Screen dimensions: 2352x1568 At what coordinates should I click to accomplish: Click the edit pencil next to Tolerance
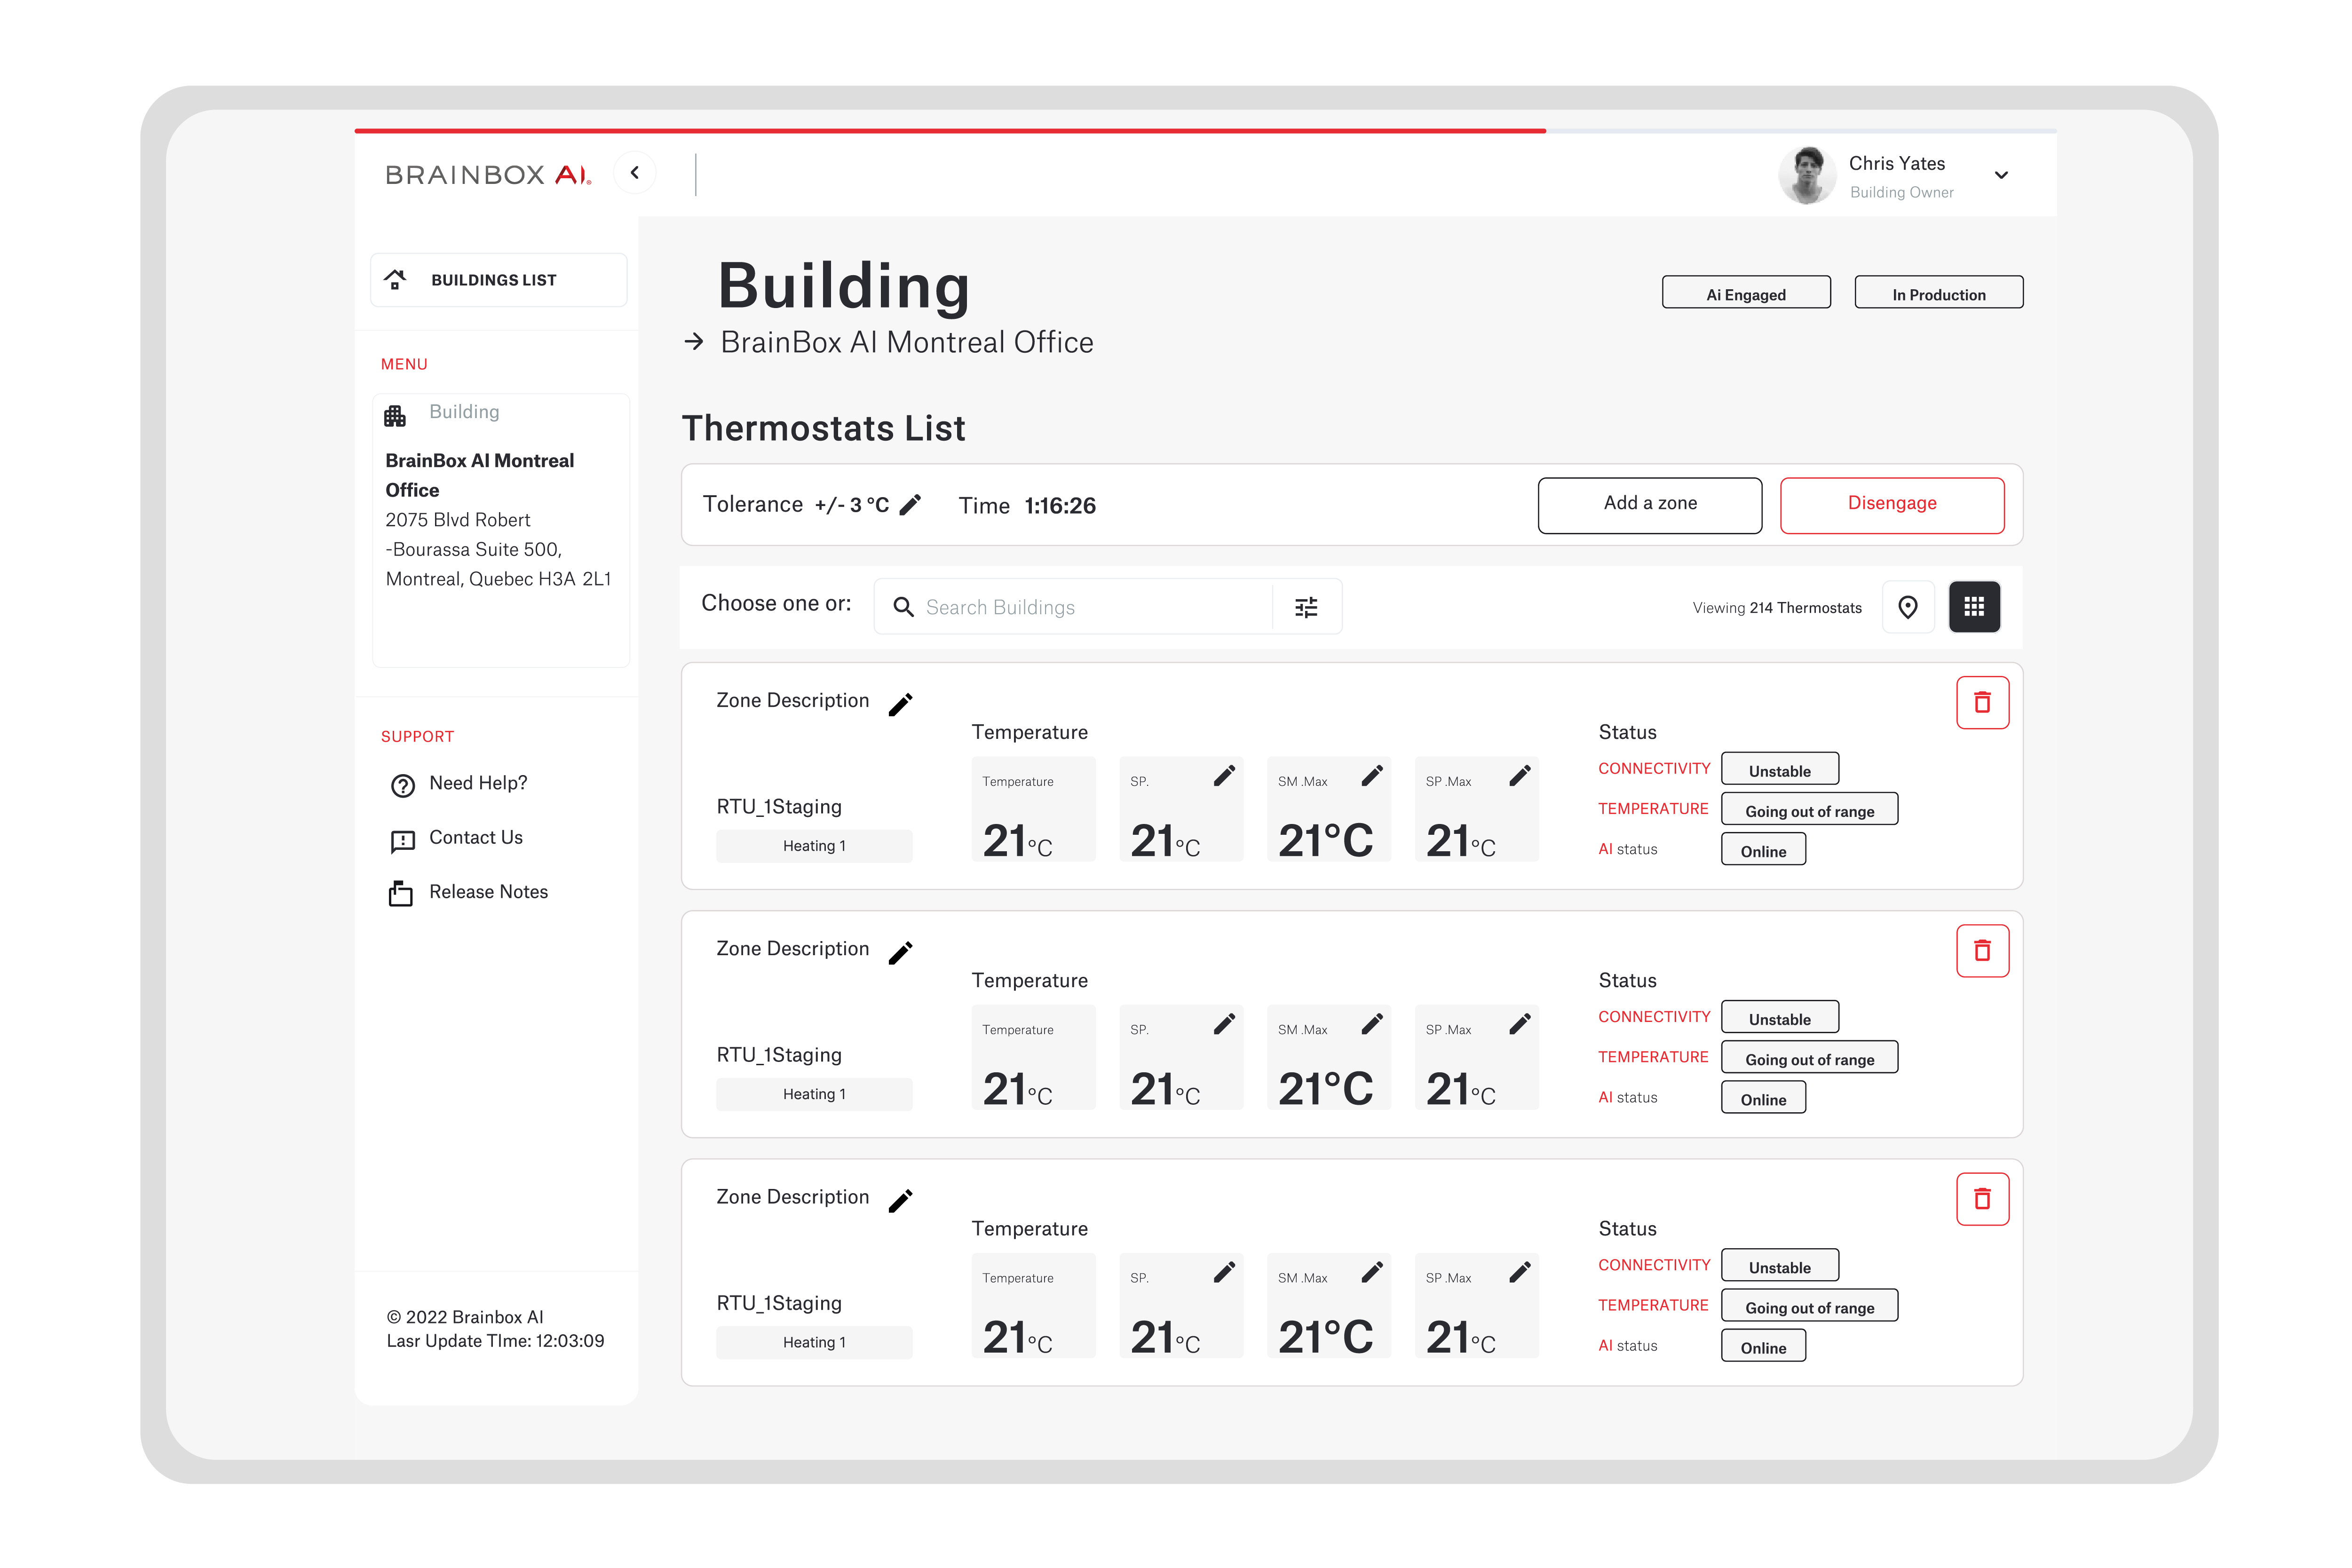pyautogui.click(x=909, y=505)
